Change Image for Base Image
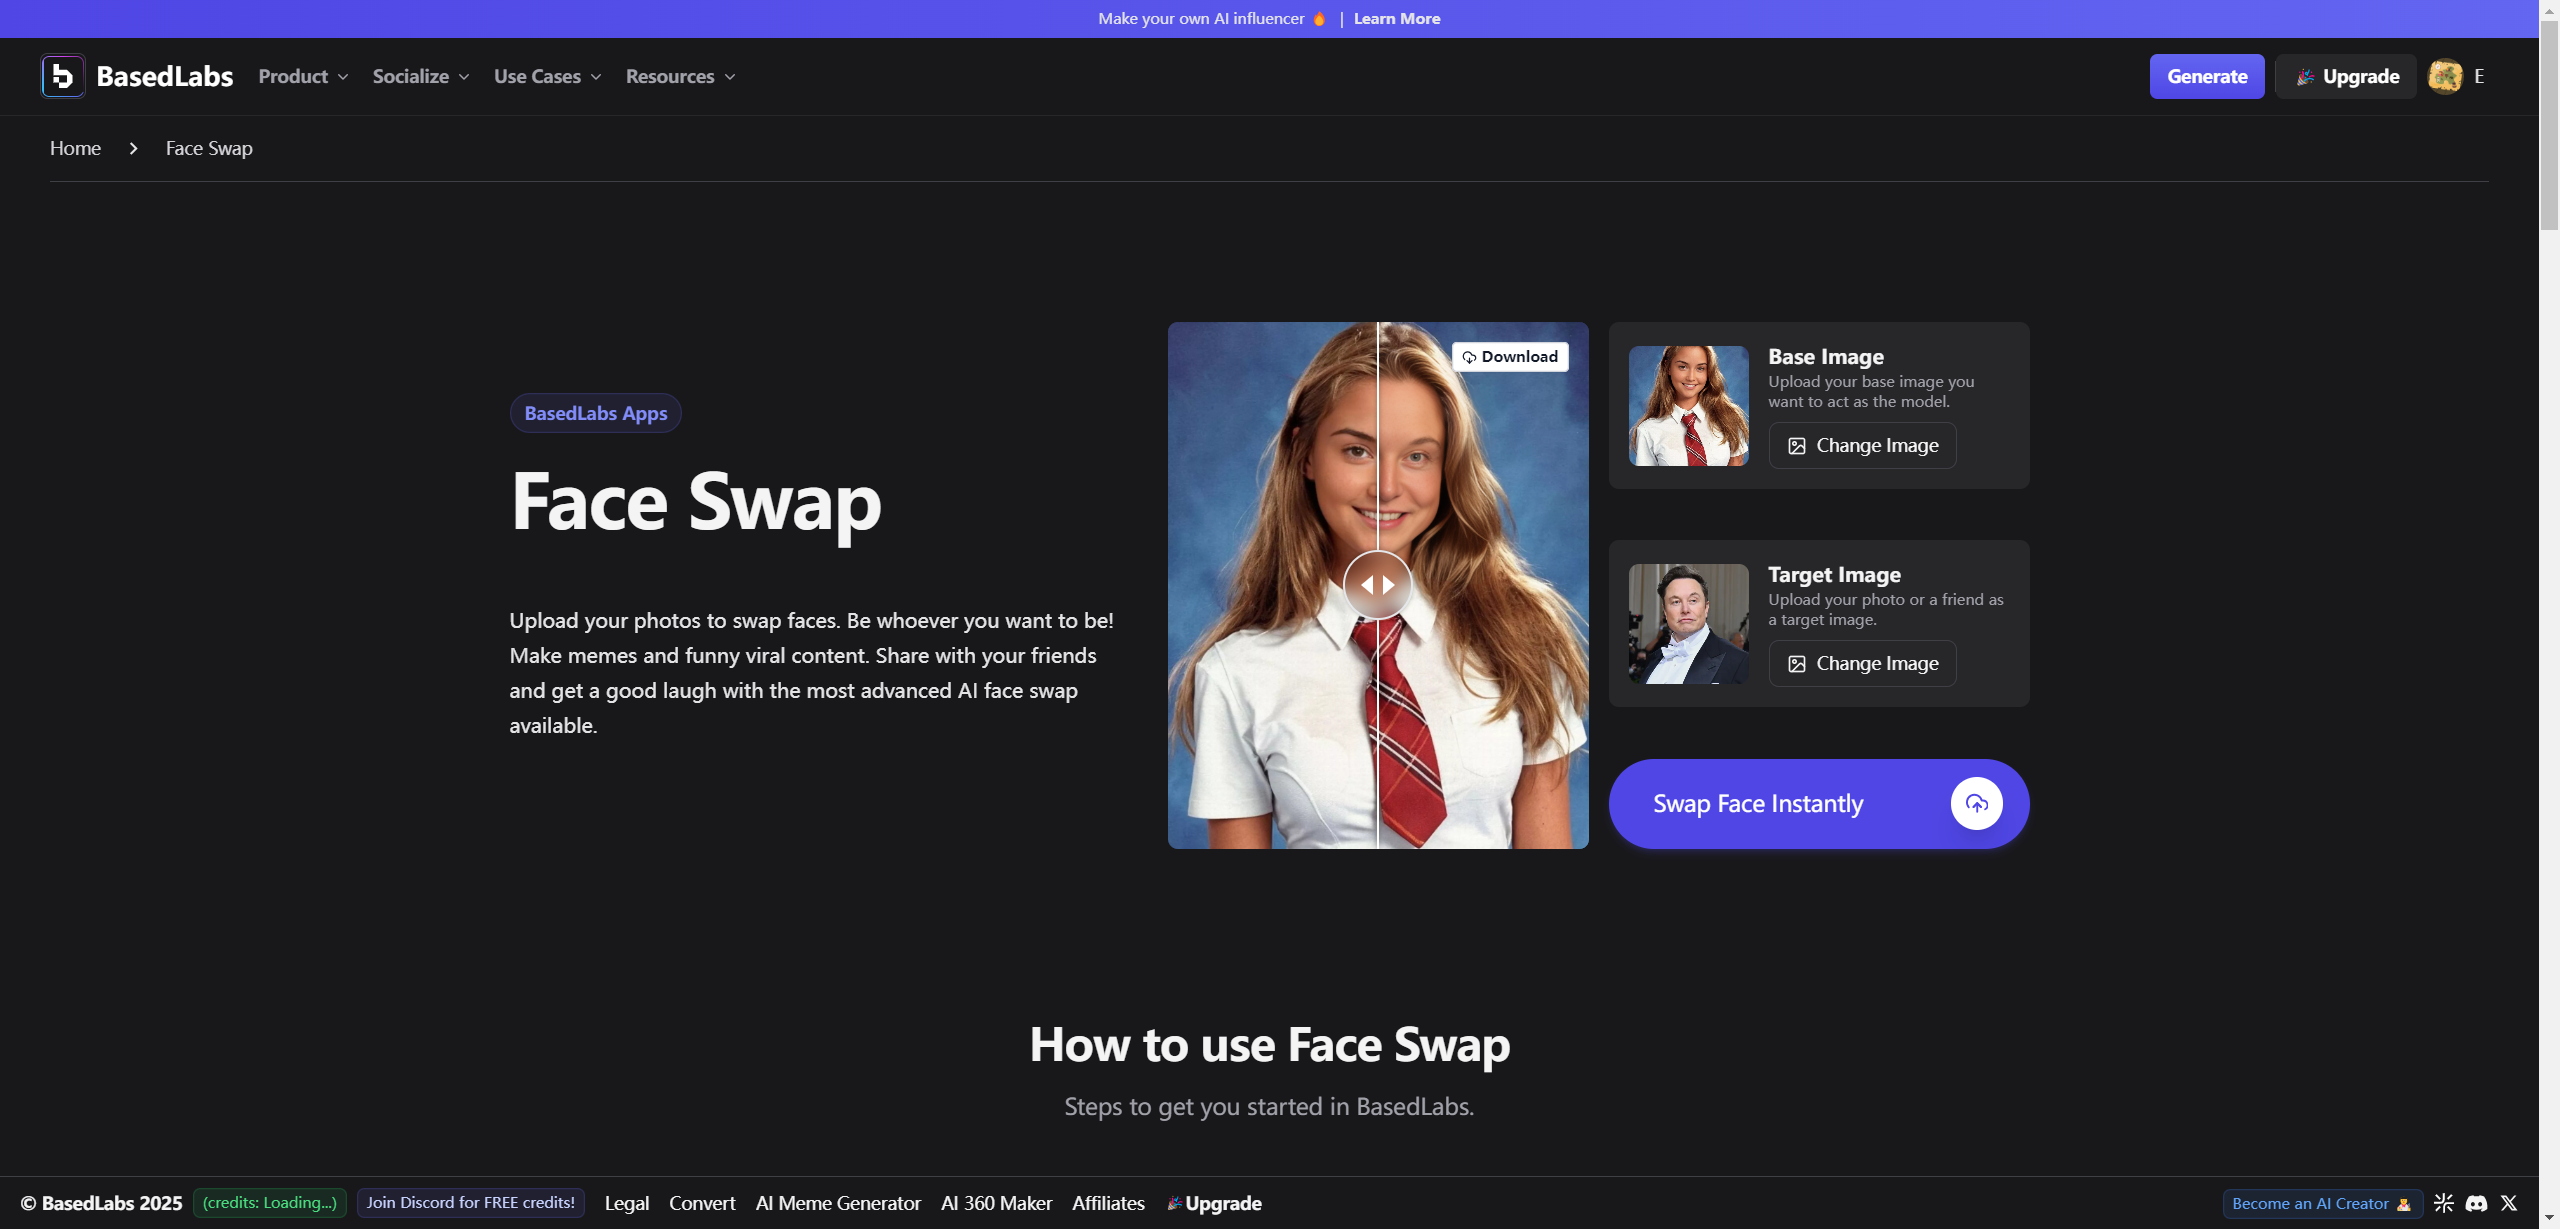This screenshot has width=2560, height=1229. [1863, 446]
